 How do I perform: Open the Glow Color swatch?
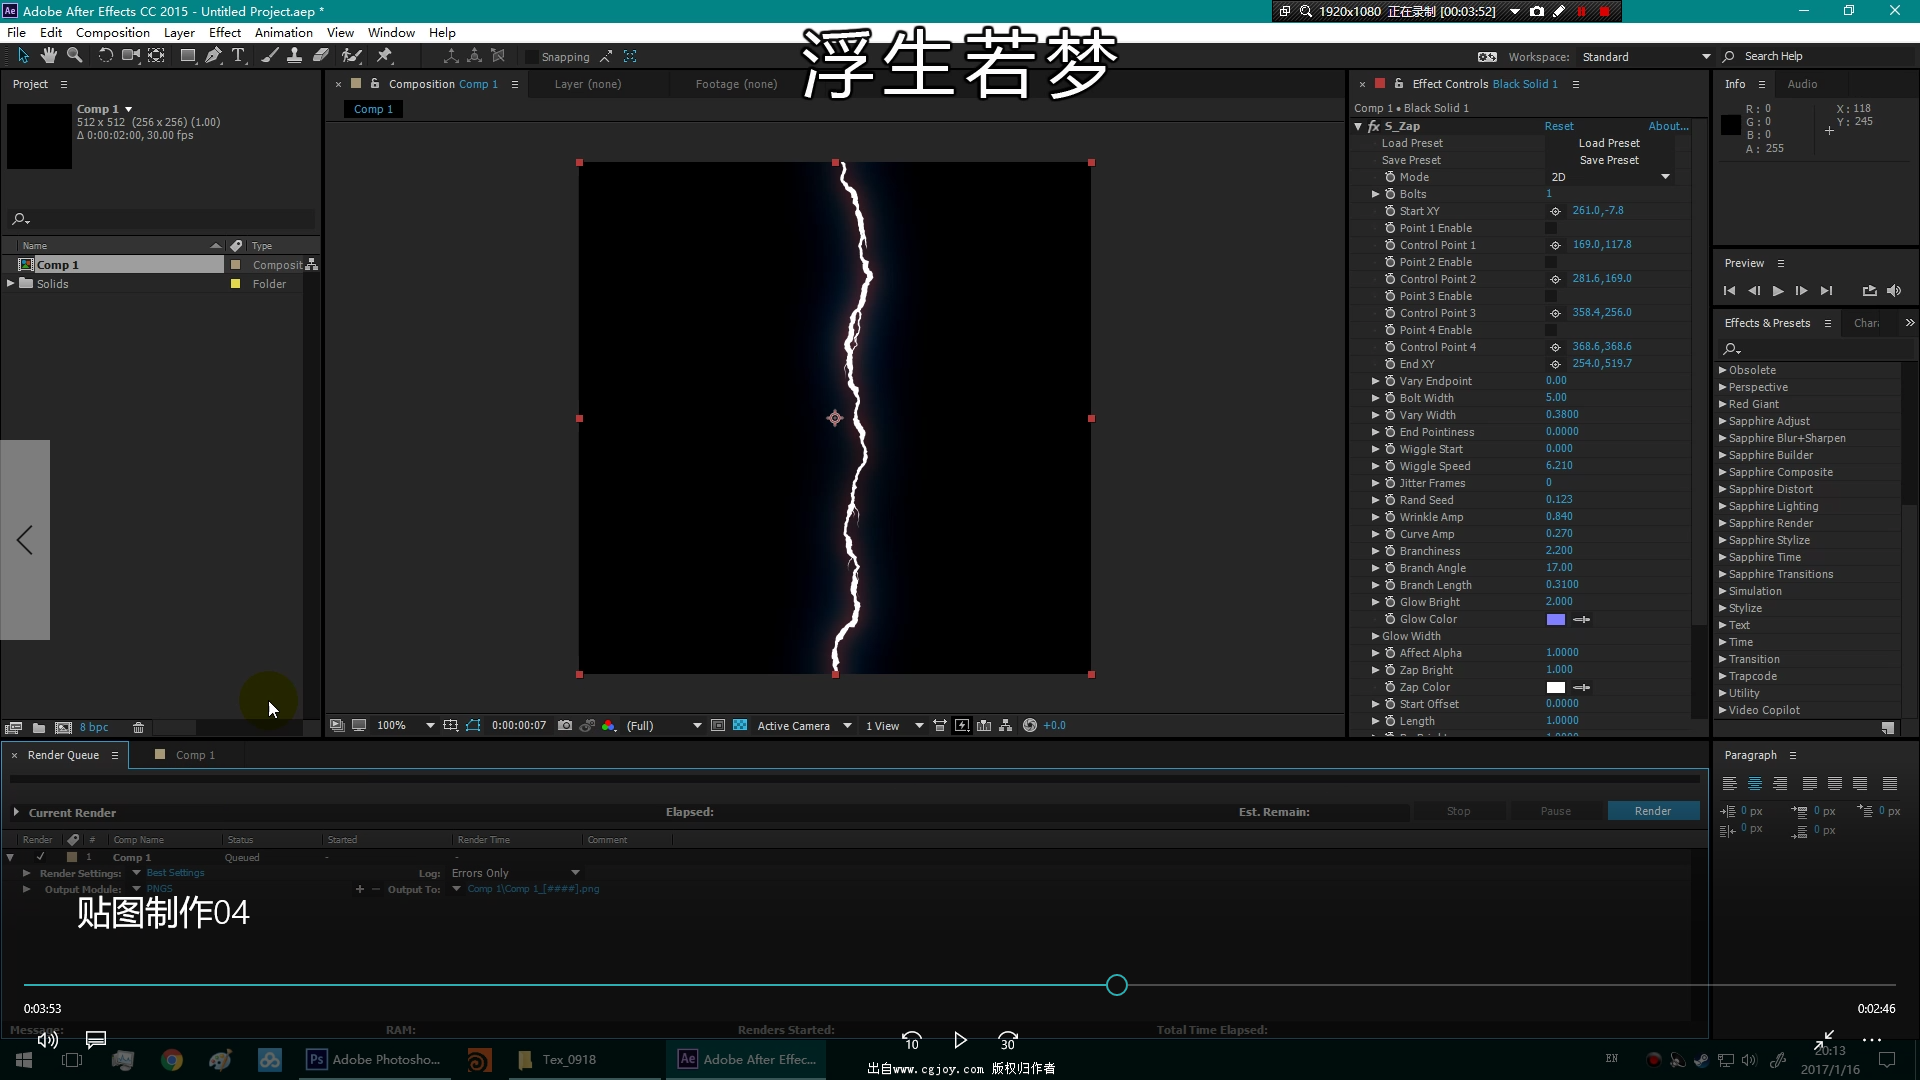point(1555,620)
